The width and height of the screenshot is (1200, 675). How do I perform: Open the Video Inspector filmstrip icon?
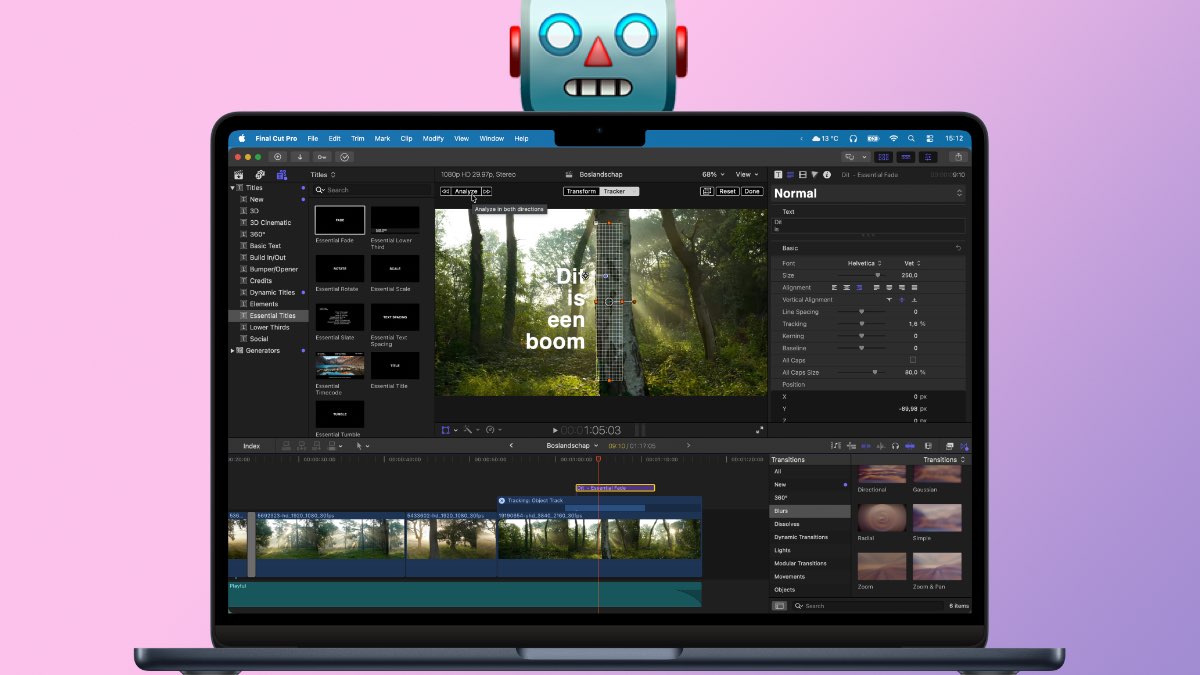(x=803, y=174)
